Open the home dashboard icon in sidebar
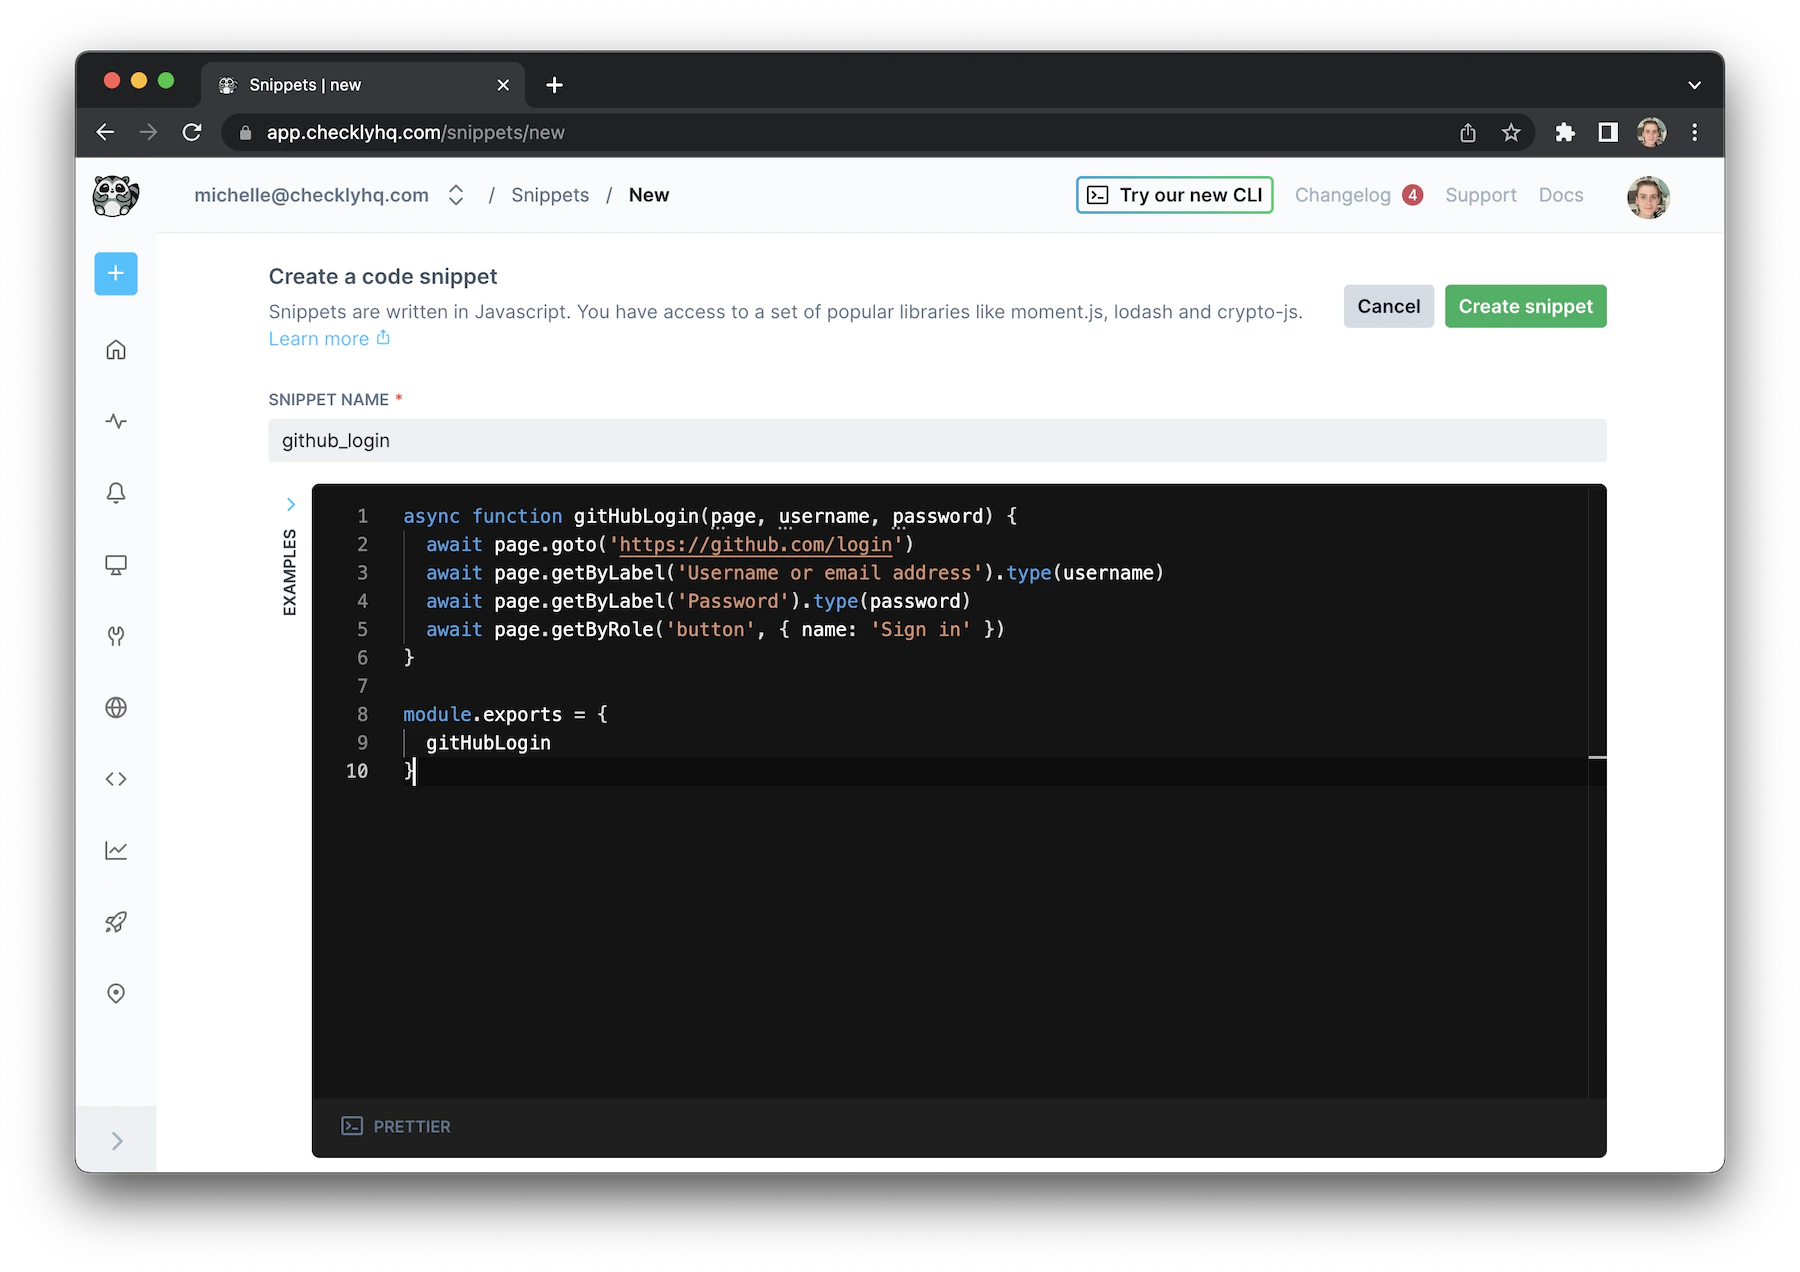Image resolution: width=1800 pixels, height=1272 pixels. 115,349
